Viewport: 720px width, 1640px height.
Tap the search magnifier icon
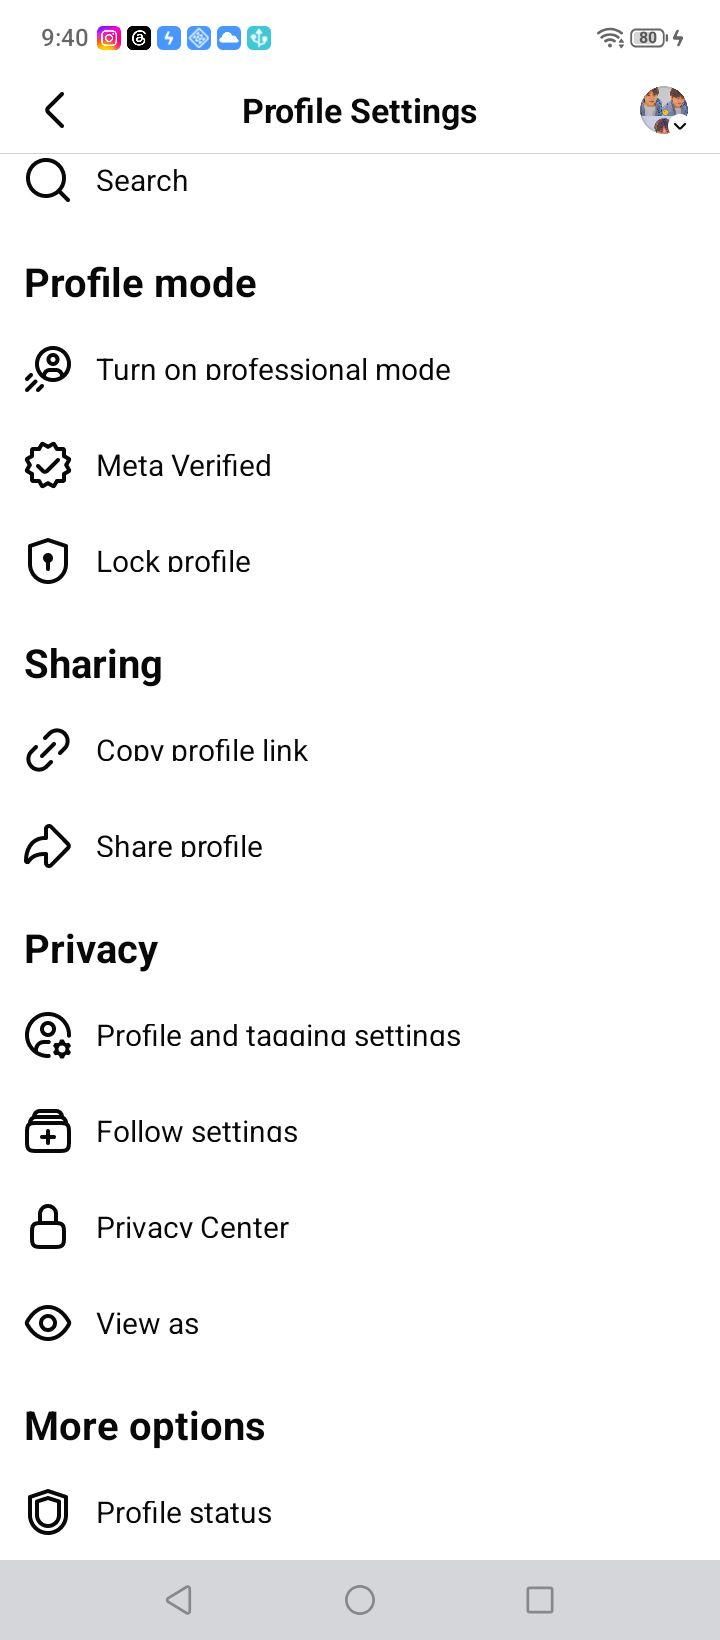pyautogui.click(x=47, y=181)
